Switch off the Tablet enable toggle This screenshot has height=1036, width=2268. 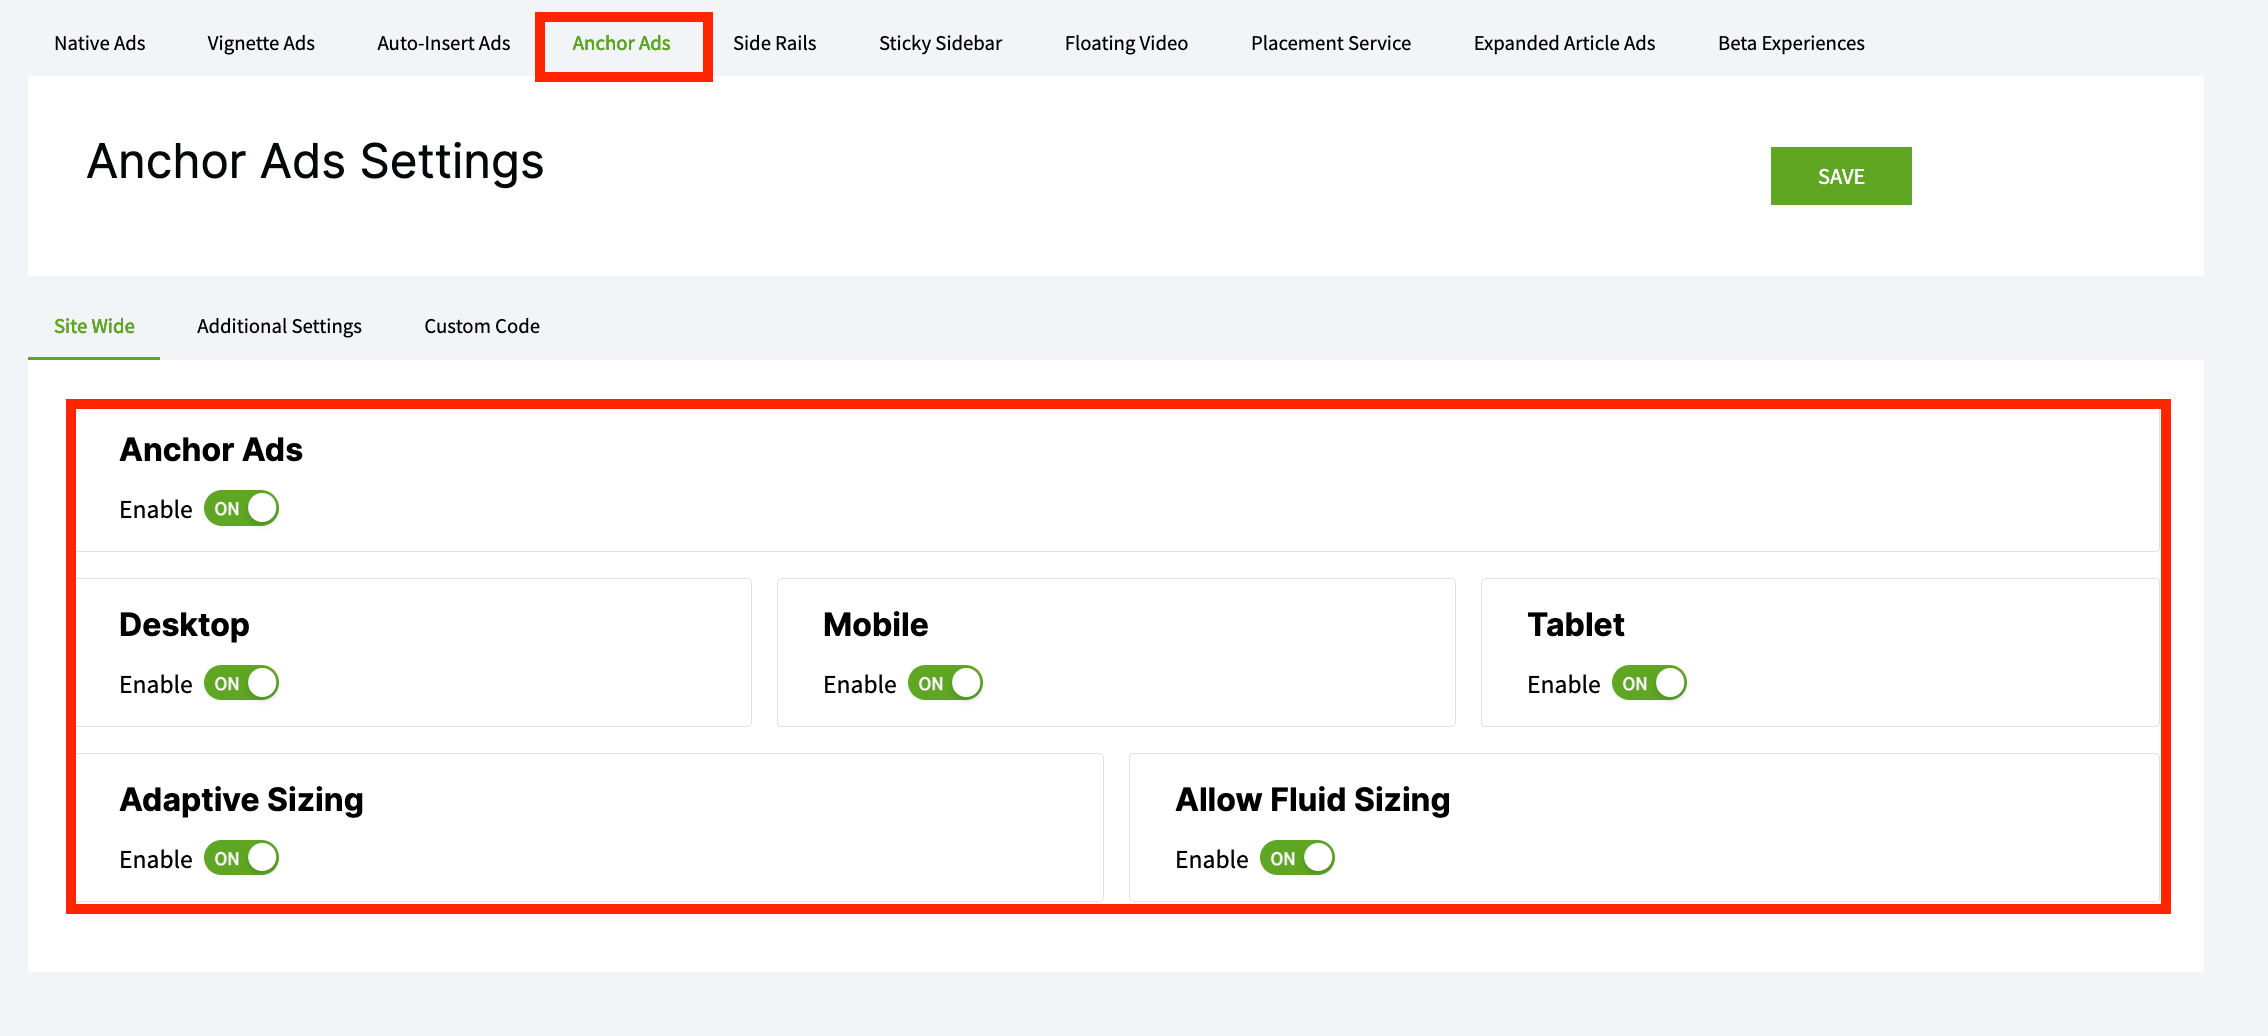coord(1649,683)
